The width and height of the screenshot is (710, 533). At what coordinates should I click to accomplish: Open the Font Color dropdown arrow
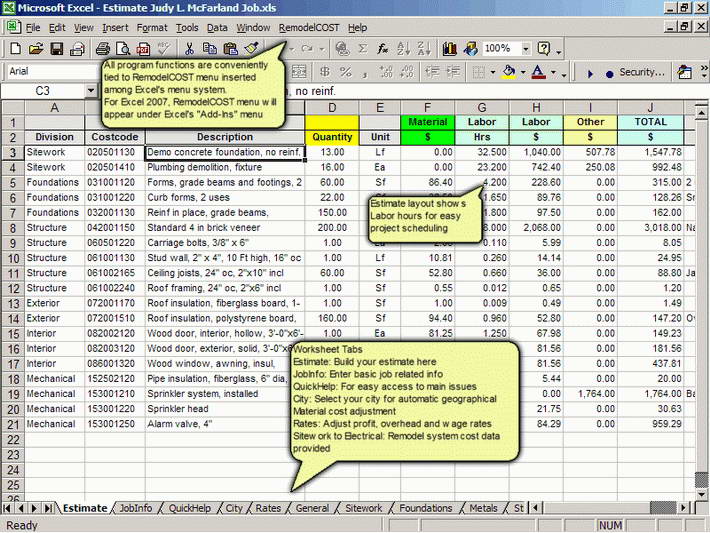pyautogui.click(x=553, y=72)
